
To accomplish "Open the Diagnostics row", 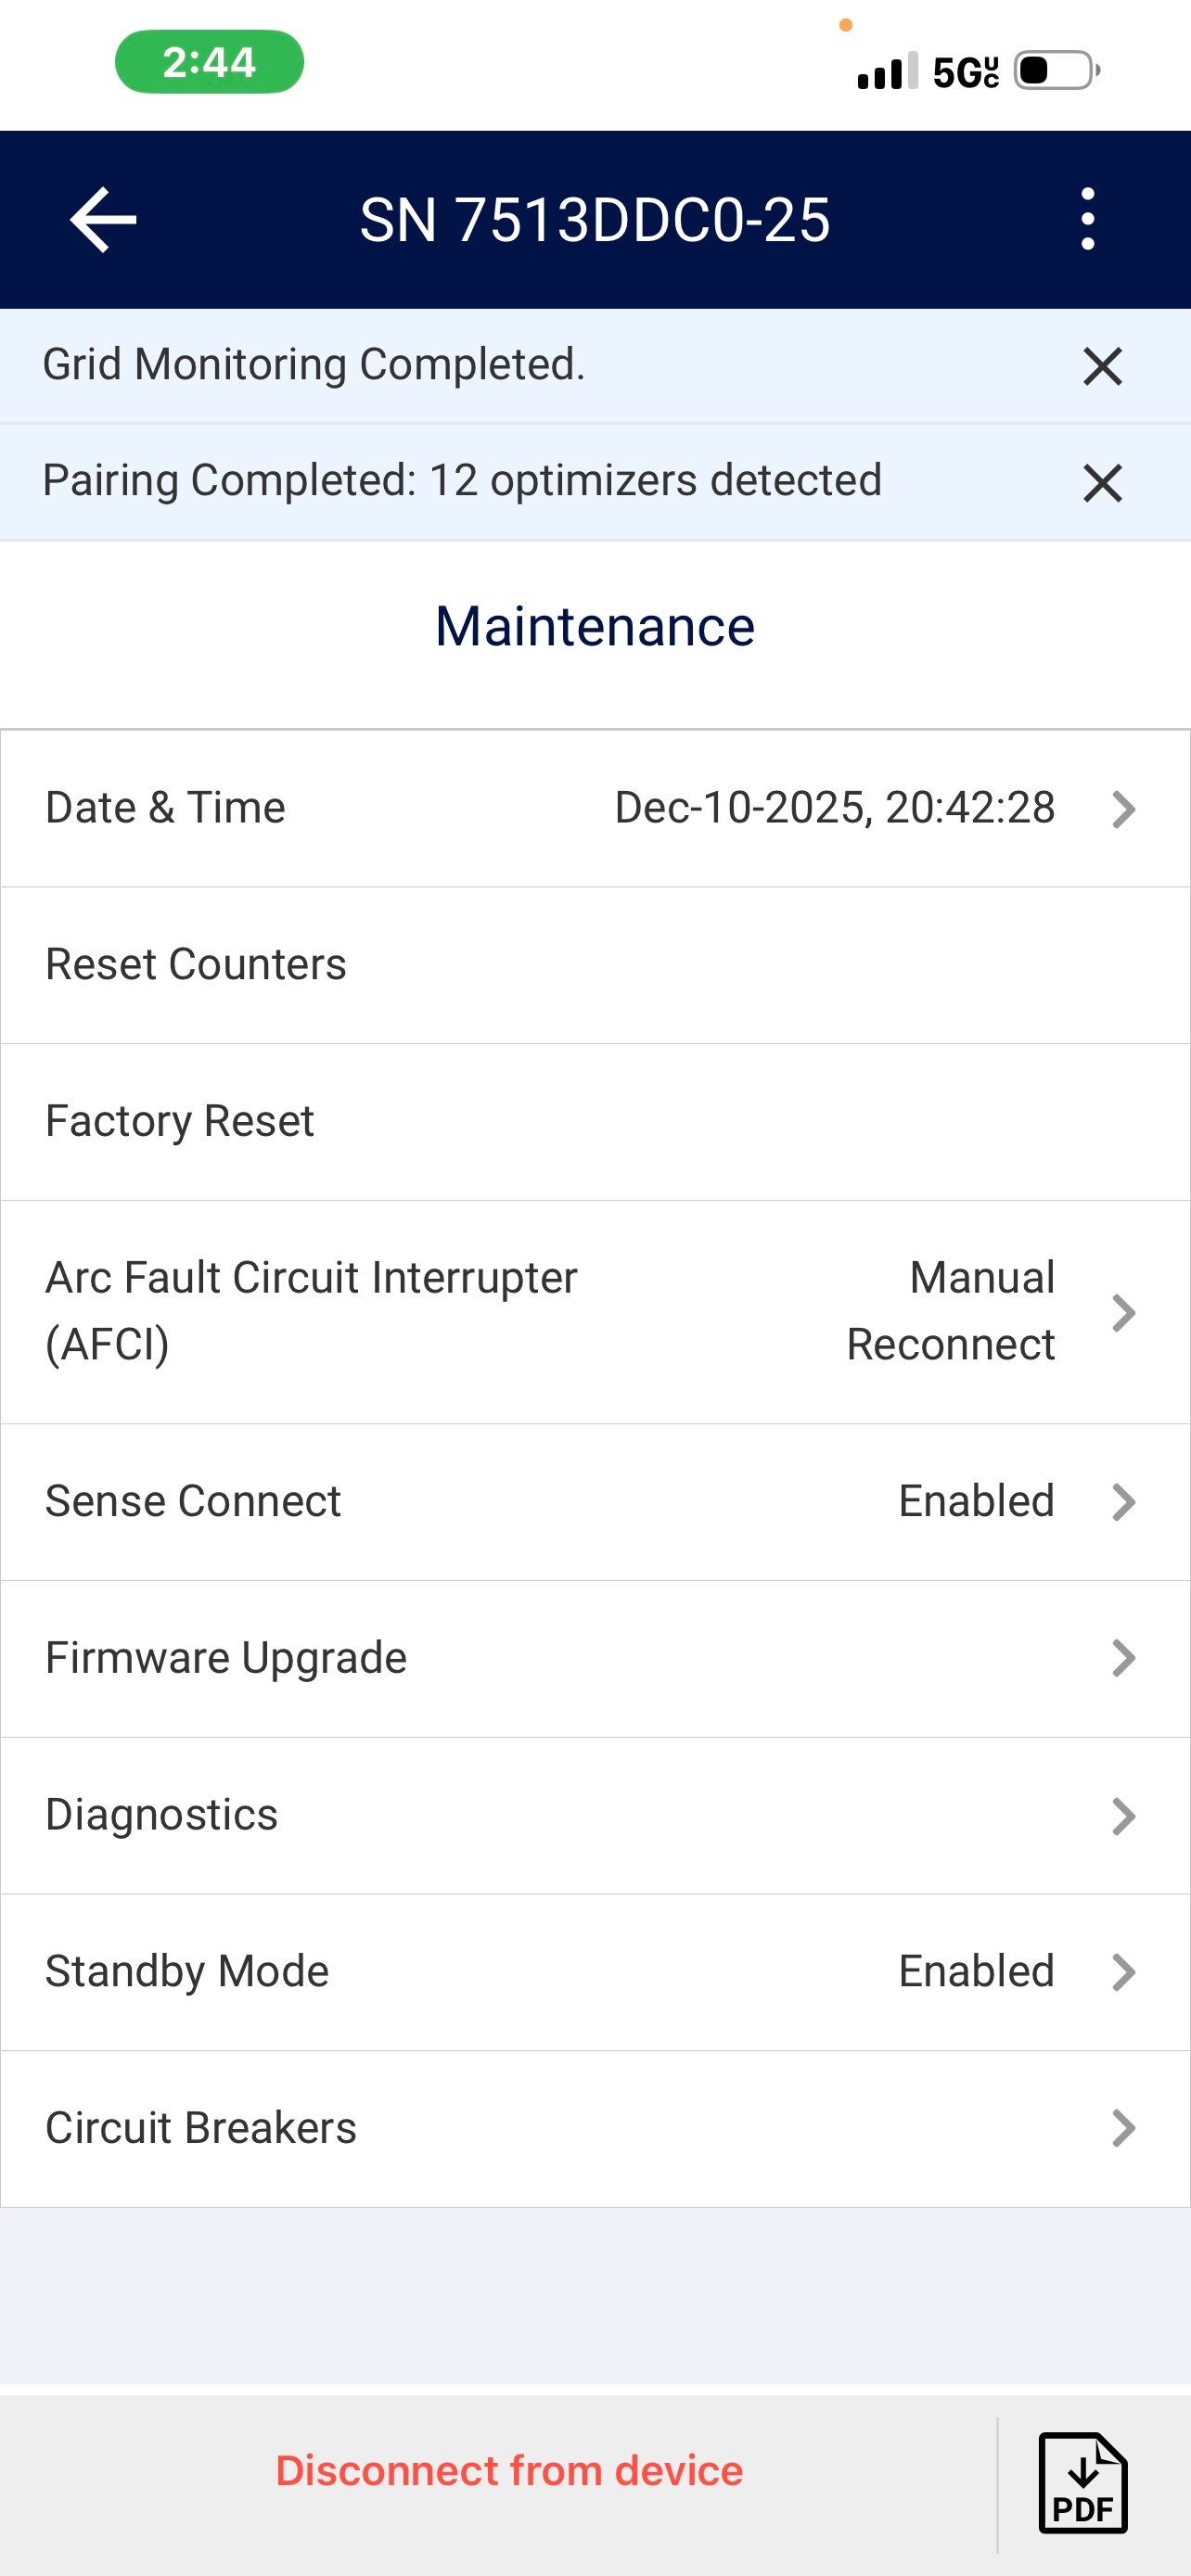I will pyautogui.click(x=162, y=1815).
